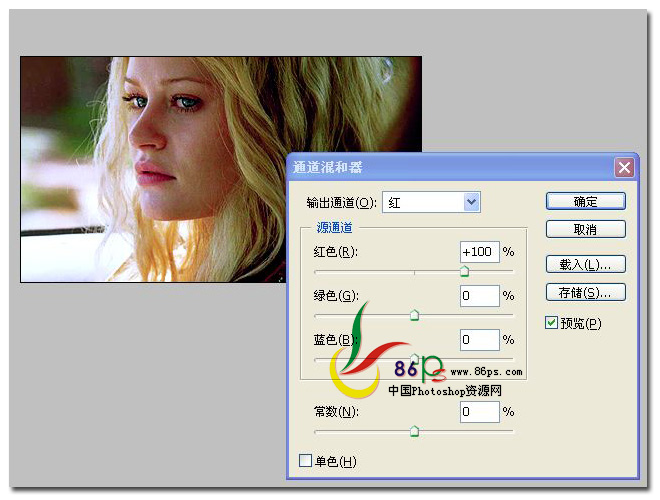Image resolution: width=660 pixels, height=500 pixels.
Task: Click the 绿色(G) percentage input field
Action: [x=479, y=296]
